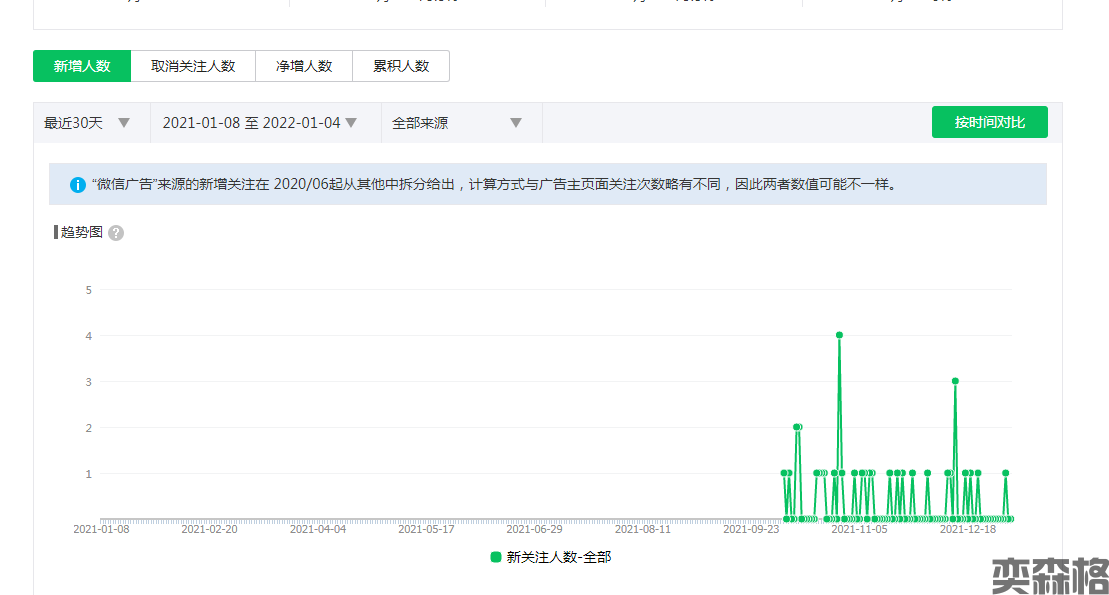Open the 取消关注人数 tab
Image resolution: width=1109 pixels, height=595 pixels.
point(193,66)
